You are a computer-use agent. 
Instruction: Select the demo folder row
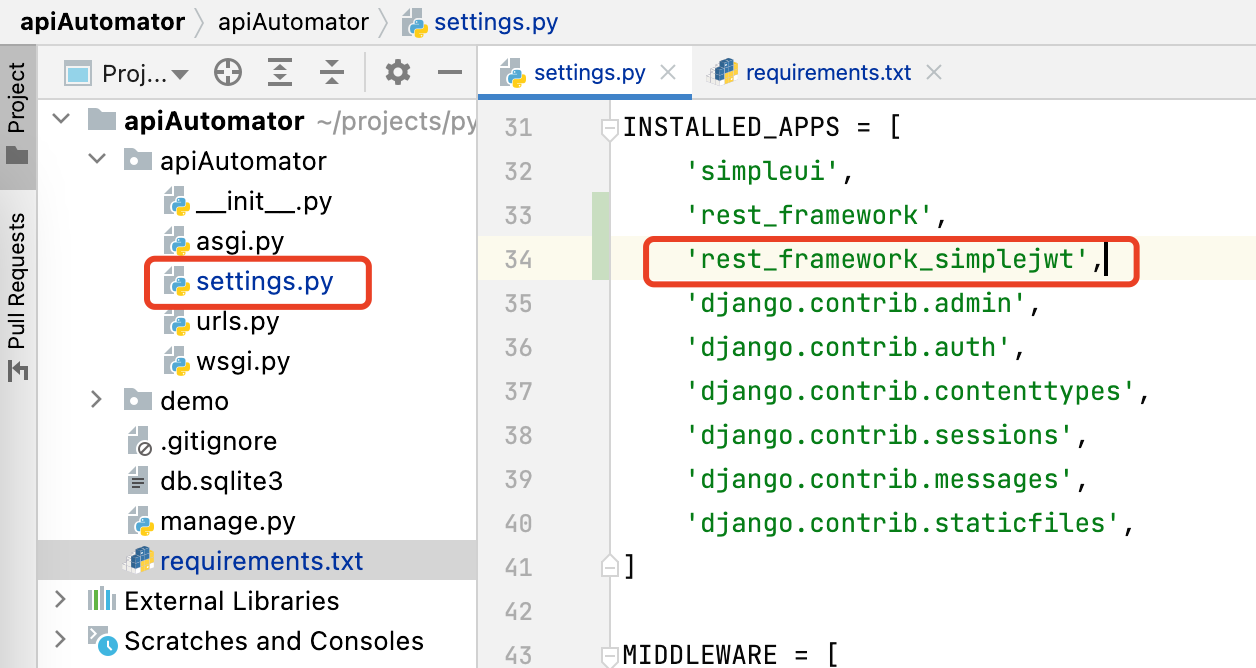(257, 401)
